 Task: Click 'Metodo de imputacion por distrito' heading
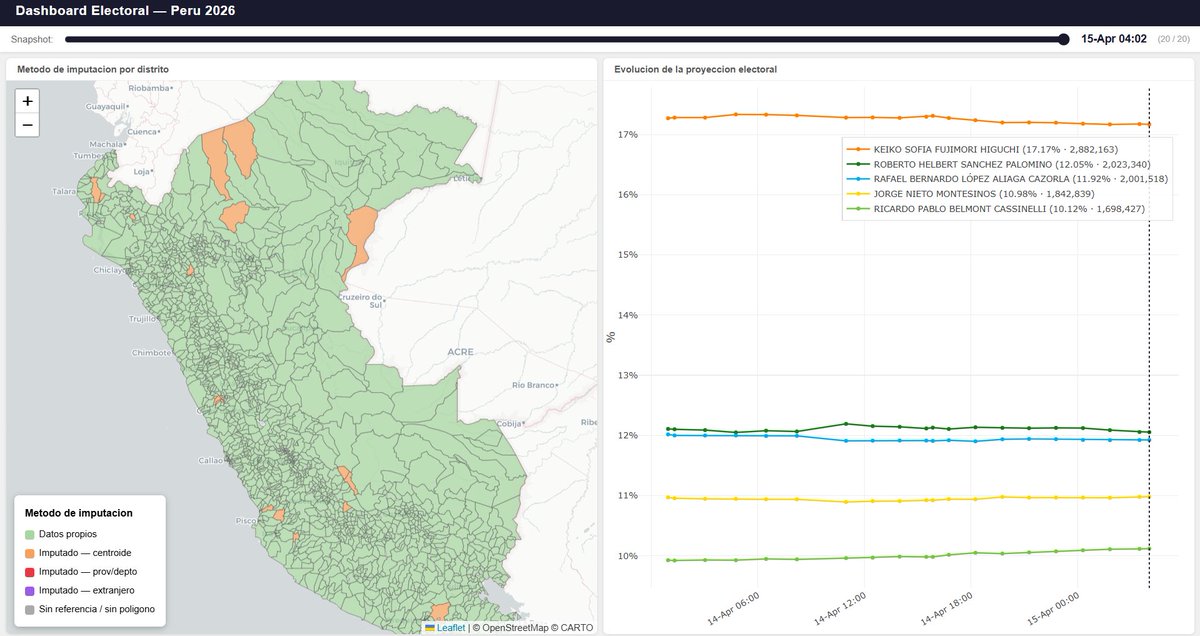93,69
